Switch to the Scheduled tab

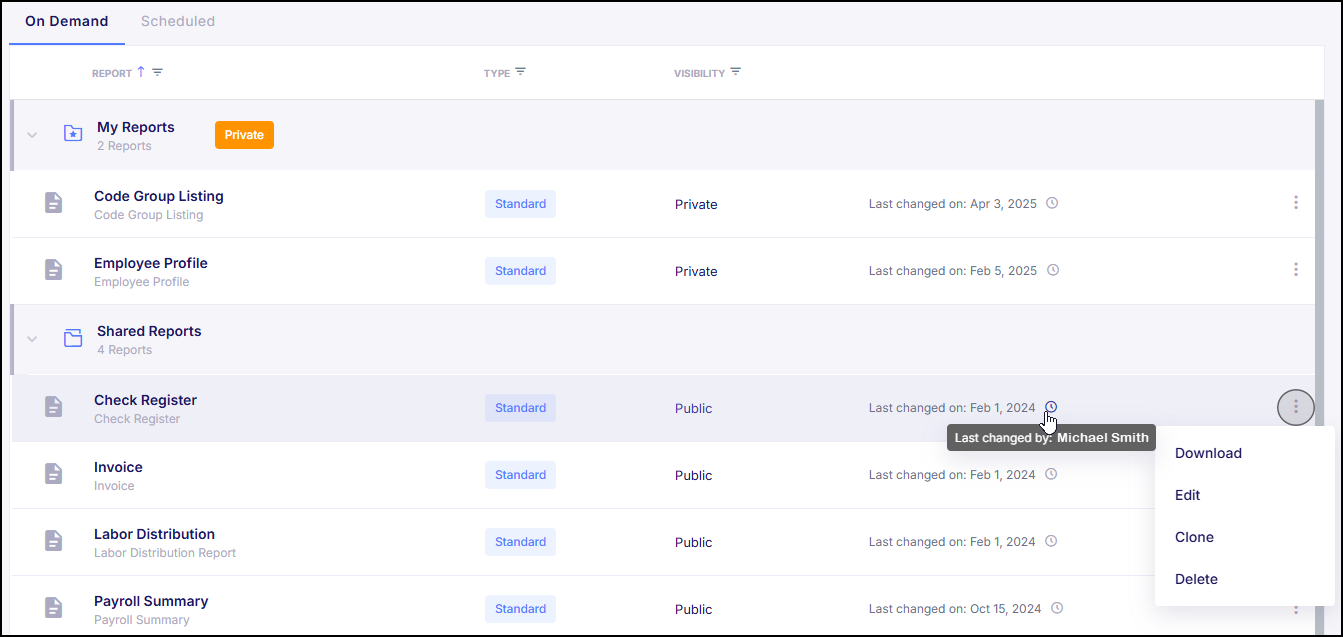tap(177, 21)
